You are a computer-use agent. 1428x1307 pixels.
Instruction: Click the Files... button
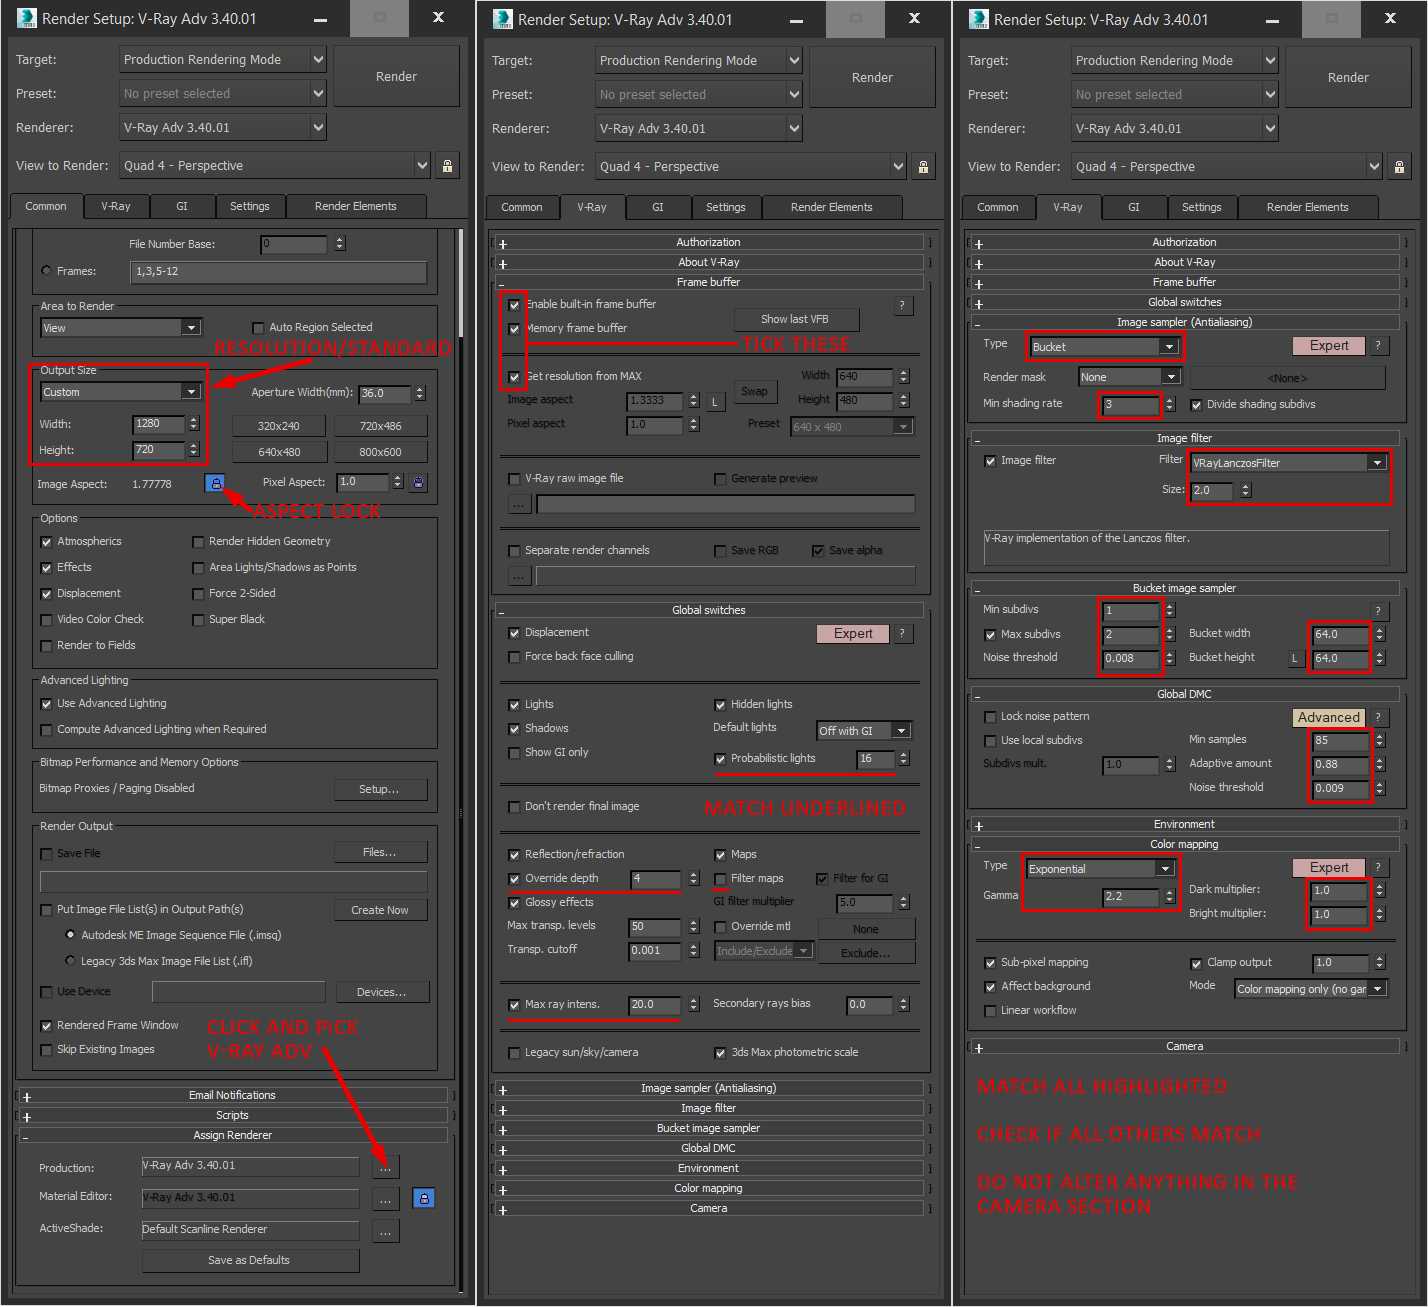click(x=380, y=852)
